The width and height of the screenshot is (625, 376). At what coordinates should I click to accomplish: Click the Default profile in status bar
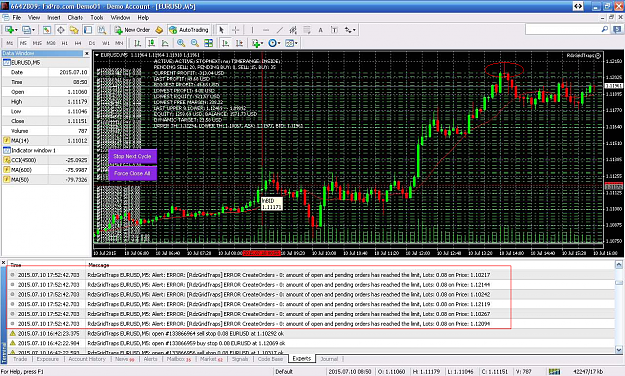click(284, 371)
